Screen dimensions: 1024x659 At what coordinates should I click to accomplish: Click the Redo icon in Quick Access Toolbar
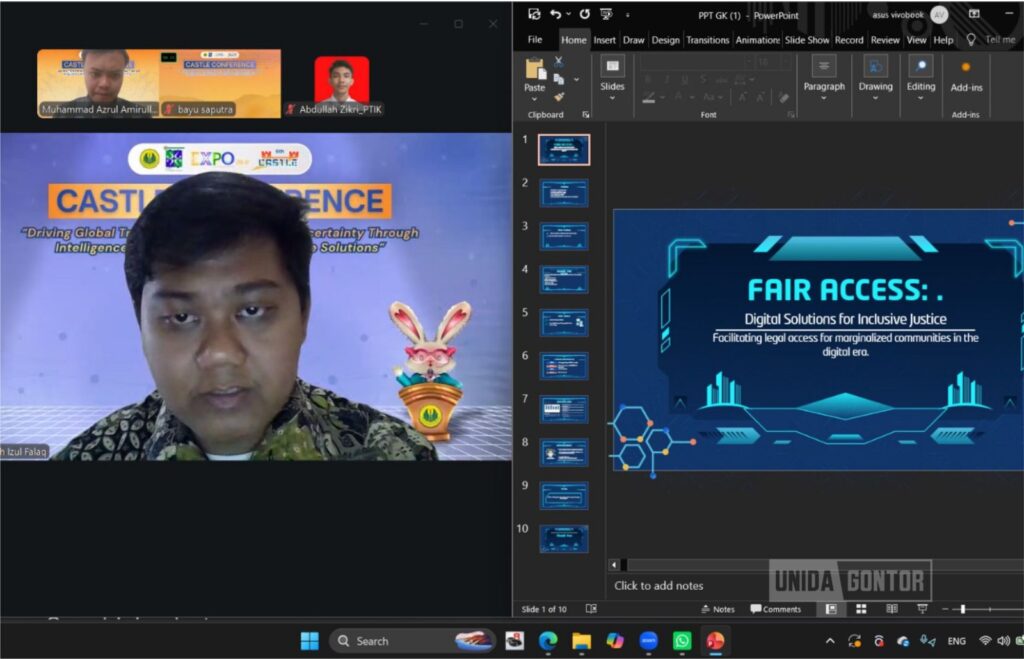584,14
